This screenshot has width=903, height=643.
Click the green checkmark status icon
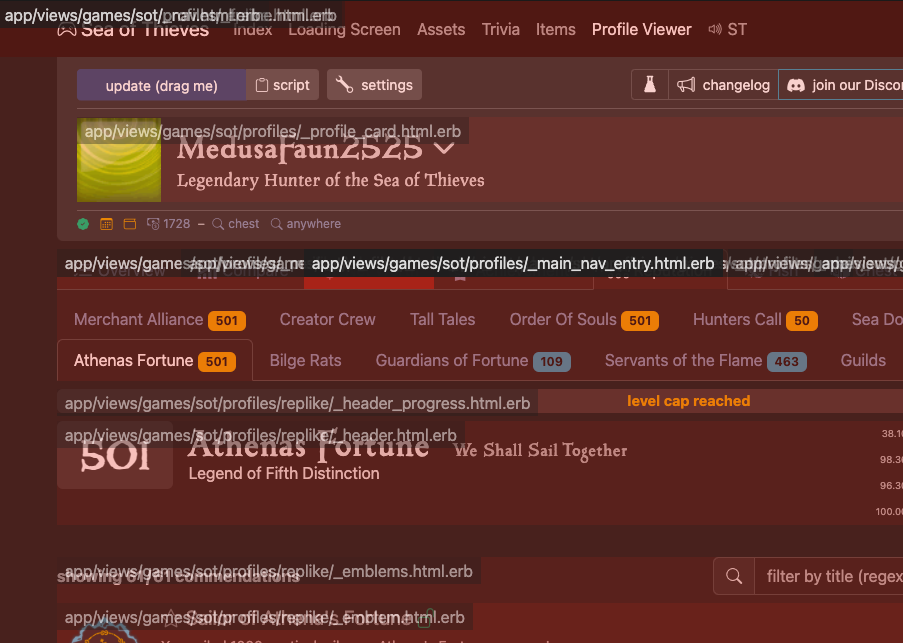83,224
